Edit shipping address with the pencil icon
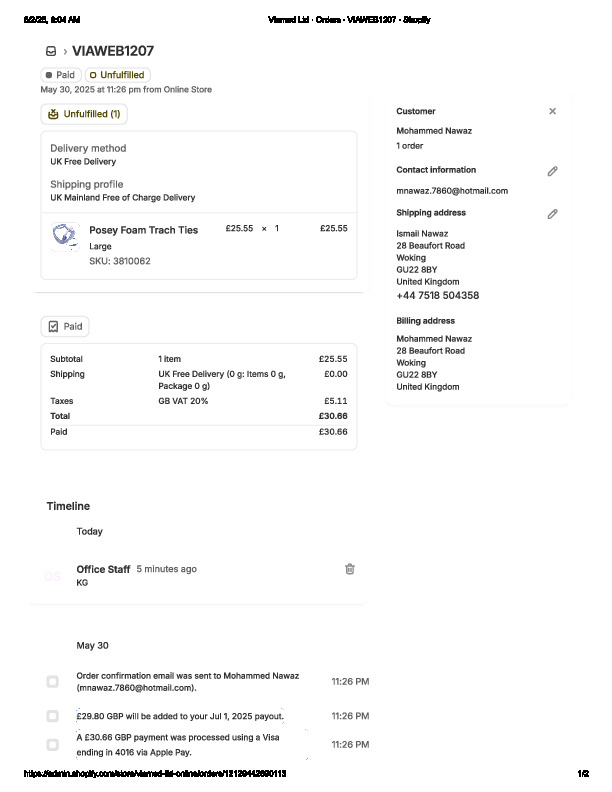 pyautogui.click(x=552, y=214)
